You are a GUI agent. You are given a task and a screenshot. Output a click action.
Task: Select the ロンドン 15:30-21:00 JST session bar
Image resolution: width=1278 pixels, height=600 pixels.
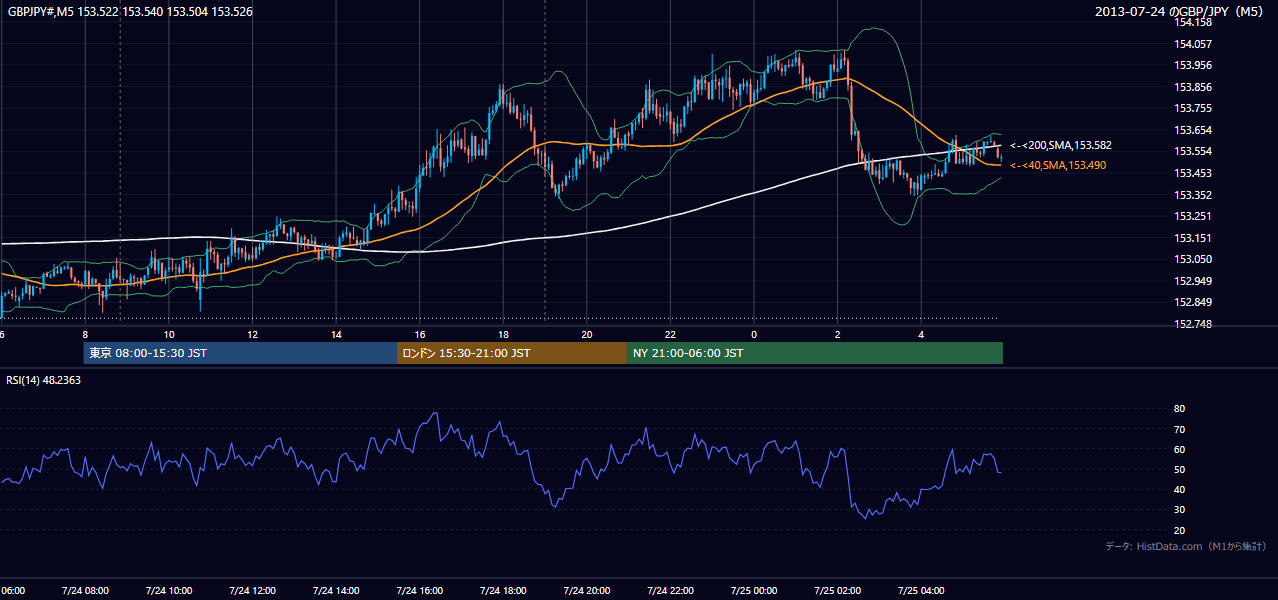tap(512, 353)
